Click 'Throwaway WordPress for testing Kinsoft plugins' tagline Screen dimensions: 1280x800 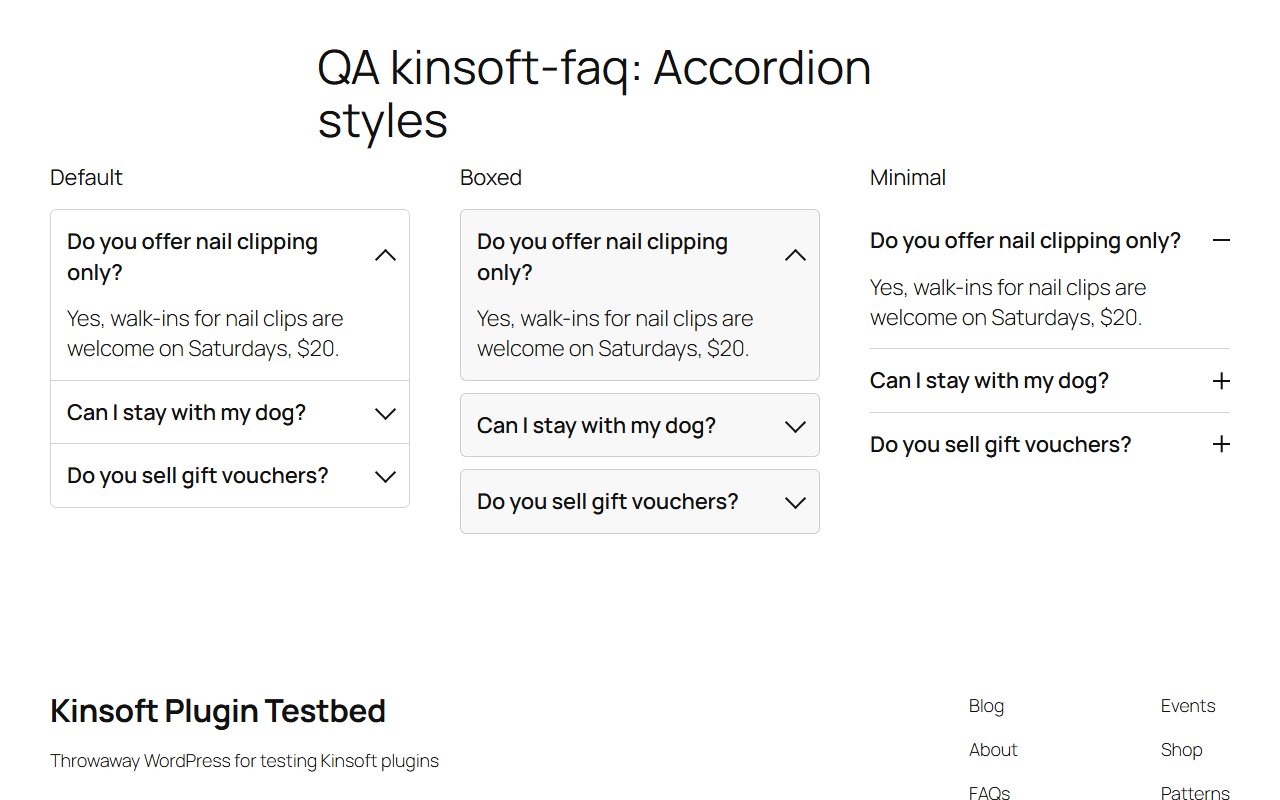tap(244, 761)
